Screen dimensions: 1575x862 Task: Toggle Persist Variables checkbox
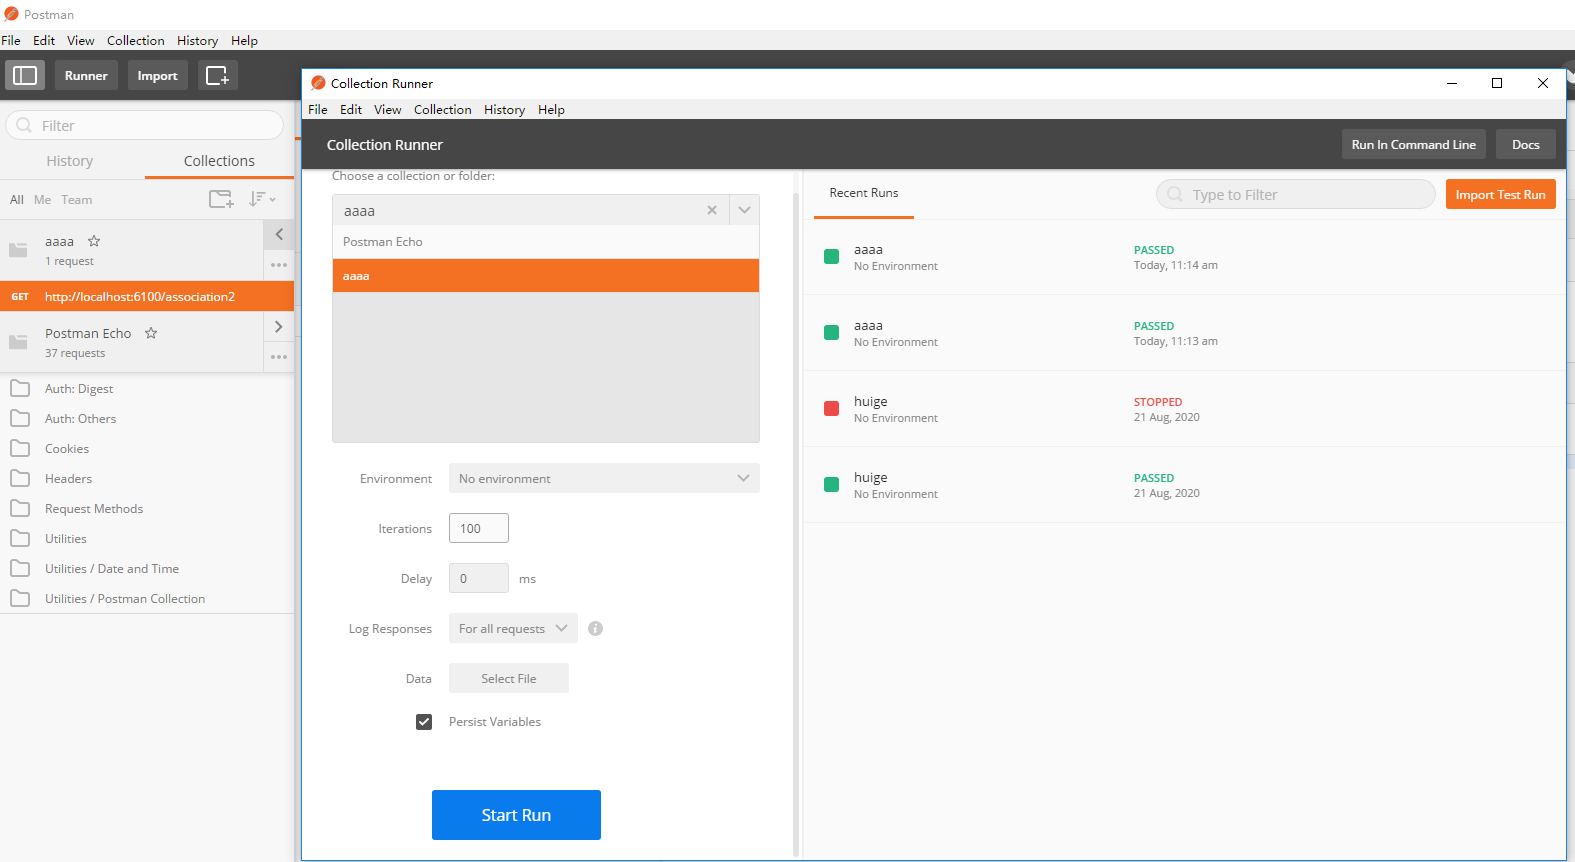(x=424, y=722)
